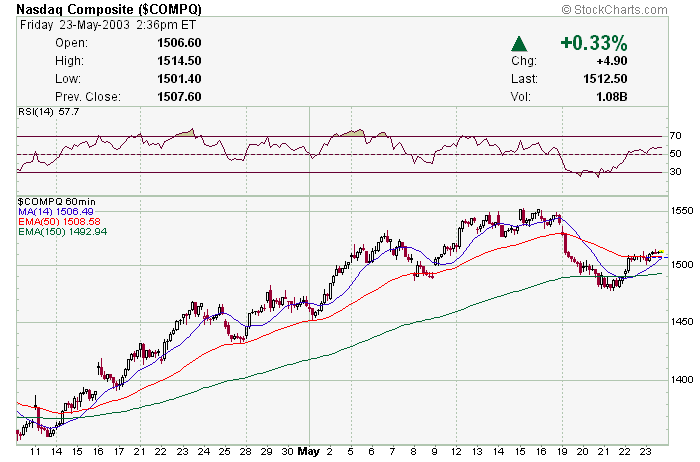Click the RSI 50 level label

(675, 154)
